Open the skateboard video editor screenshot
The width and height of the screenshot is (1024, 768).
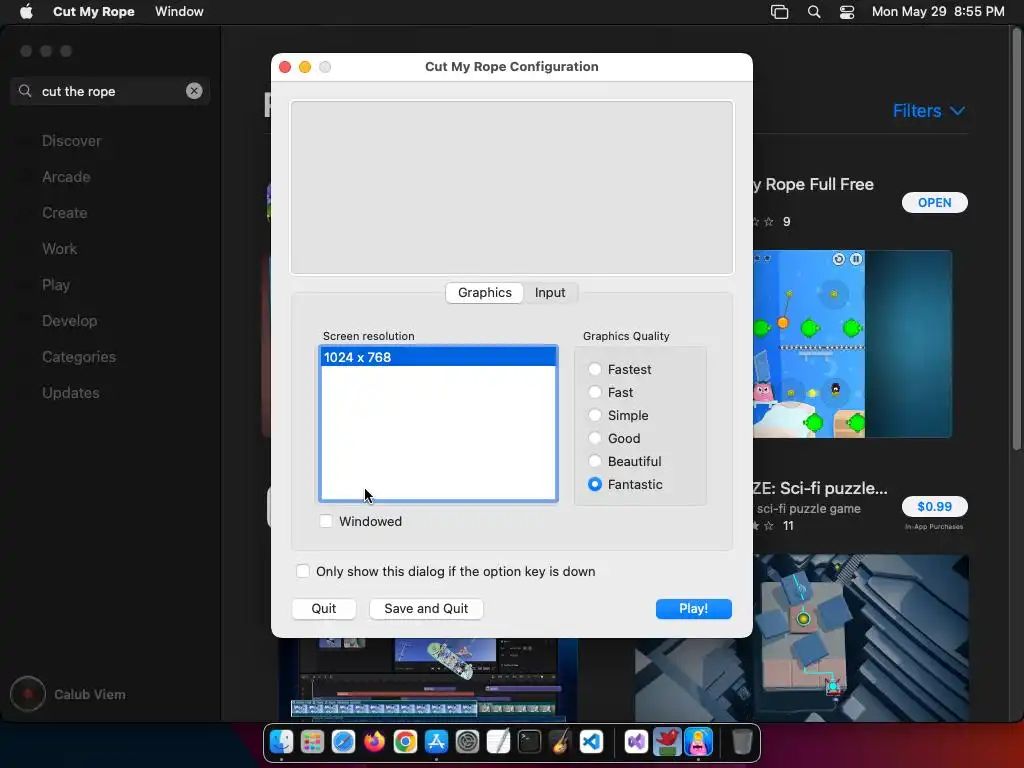click(428, 679)
